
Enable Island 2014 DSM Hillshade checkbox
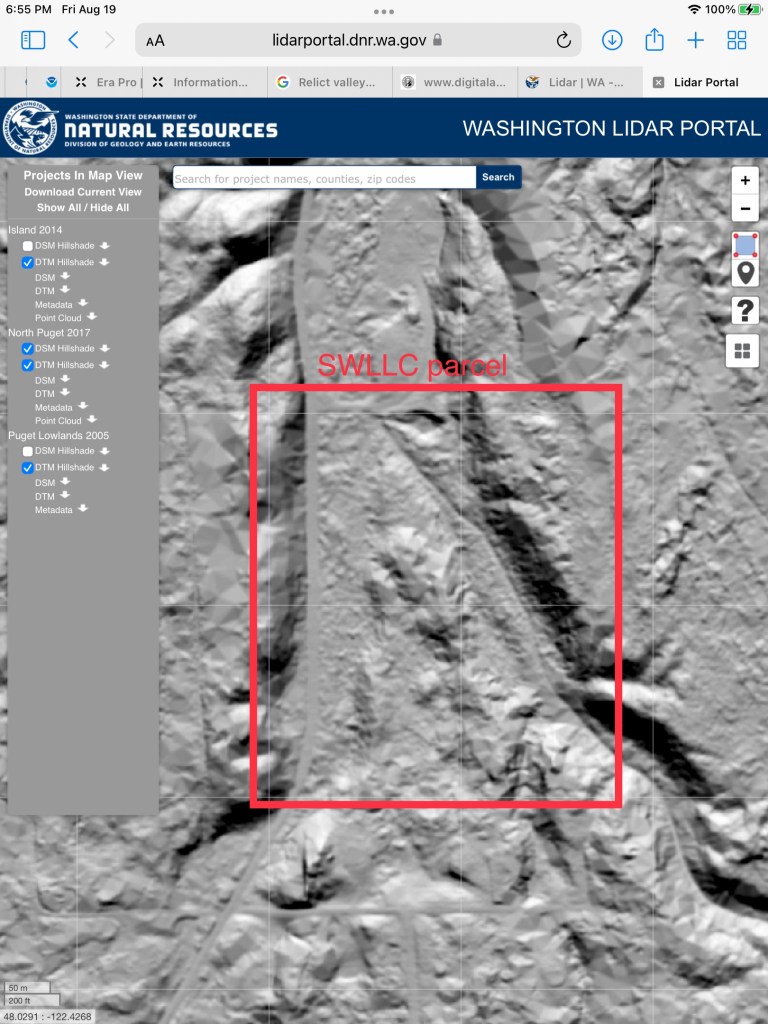28,246
